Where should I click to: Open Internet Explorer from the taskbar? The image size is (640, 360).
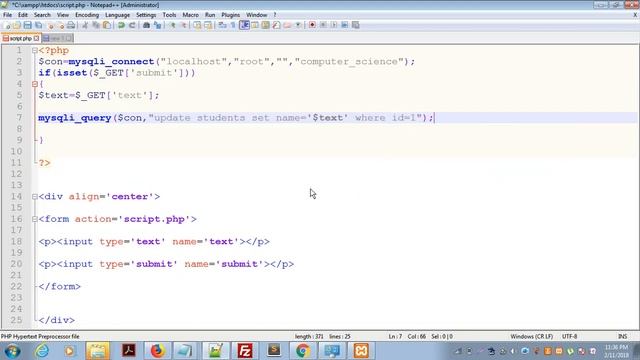tap(42, 351)
